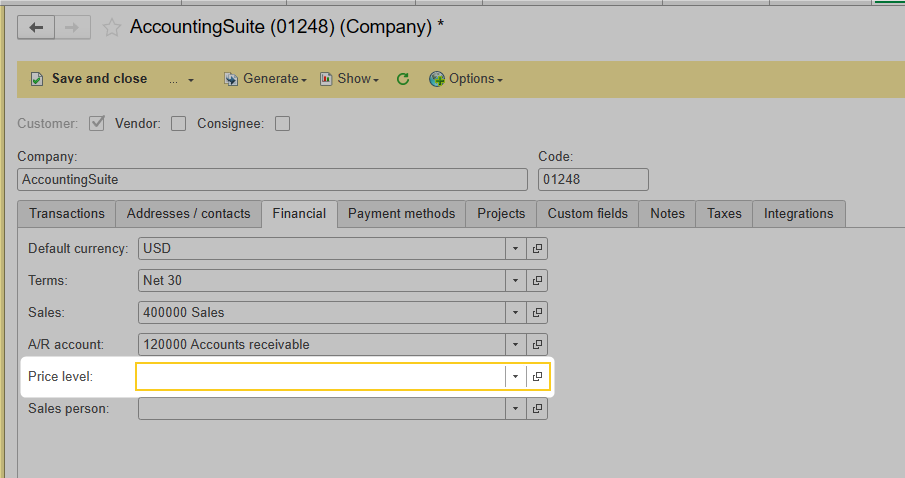Viewport: 905px width, 478px height.
Task: Click the Save and close document icon
Action: click(37, 79)
